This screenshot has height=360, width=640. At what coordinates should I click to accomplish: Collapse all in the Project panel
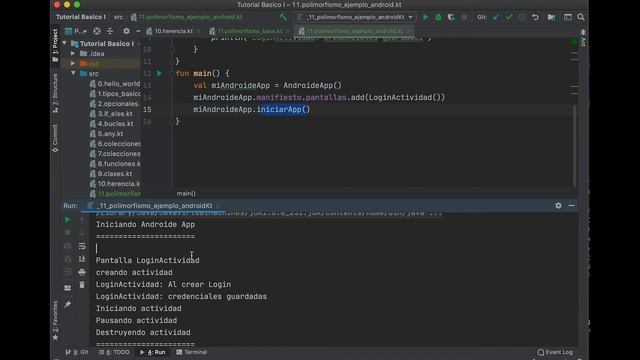[110, 31]
